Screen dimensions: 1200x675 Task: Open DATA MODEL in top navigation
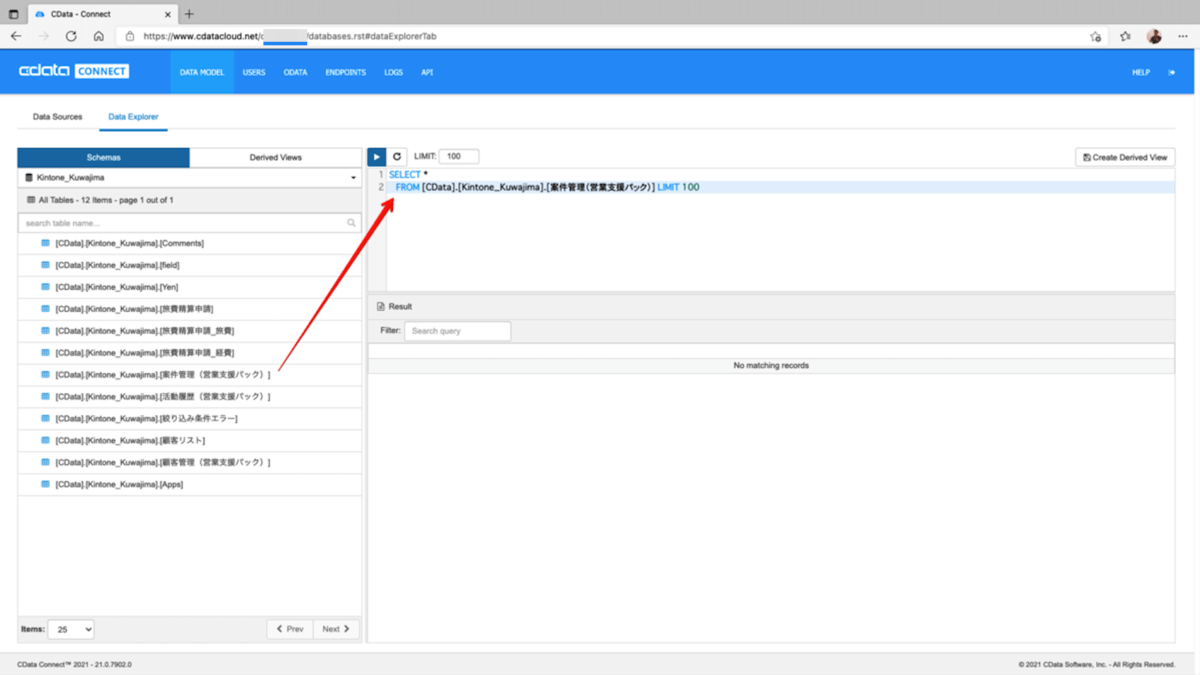coord(202,72)
